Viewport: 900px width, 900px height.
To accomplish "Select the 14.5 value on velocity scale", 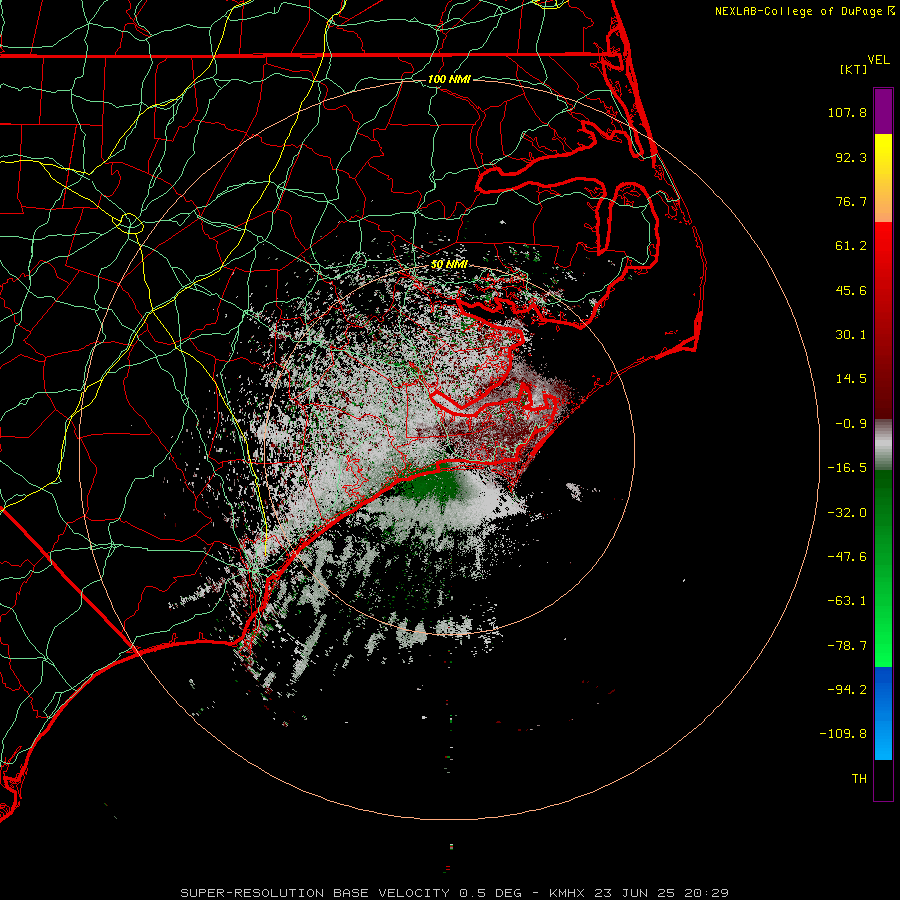I will 851,379.
